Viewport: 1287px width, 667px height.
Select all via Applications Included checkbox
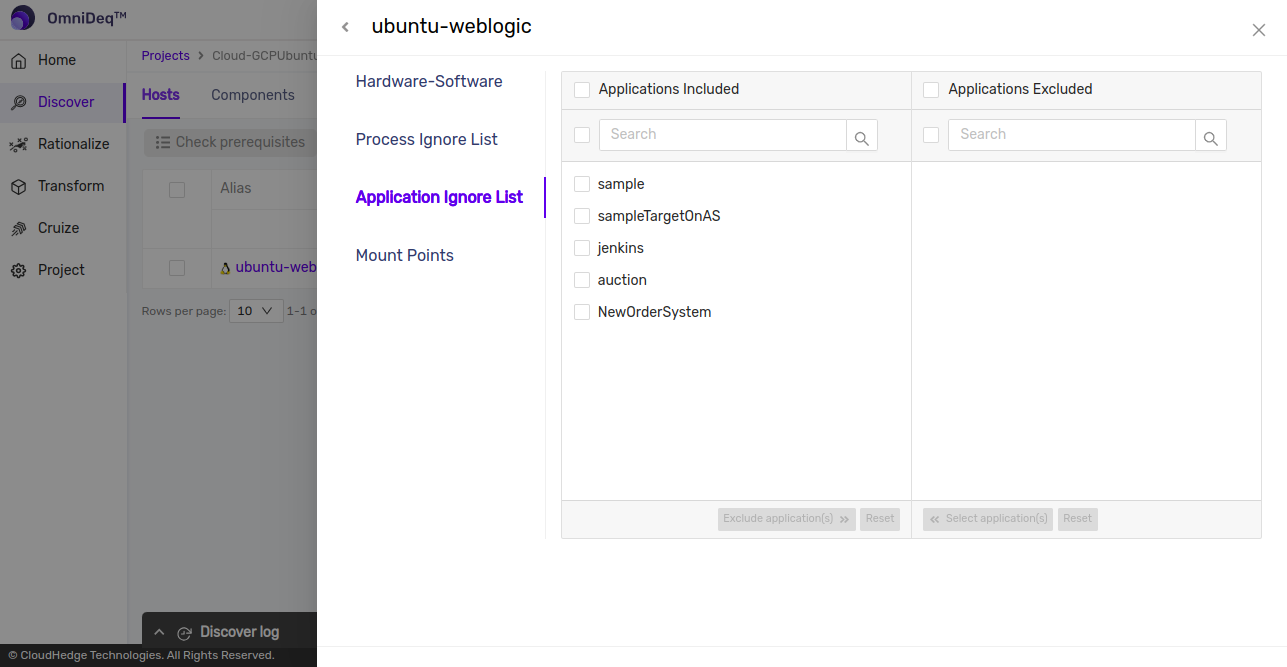[582, 90]
